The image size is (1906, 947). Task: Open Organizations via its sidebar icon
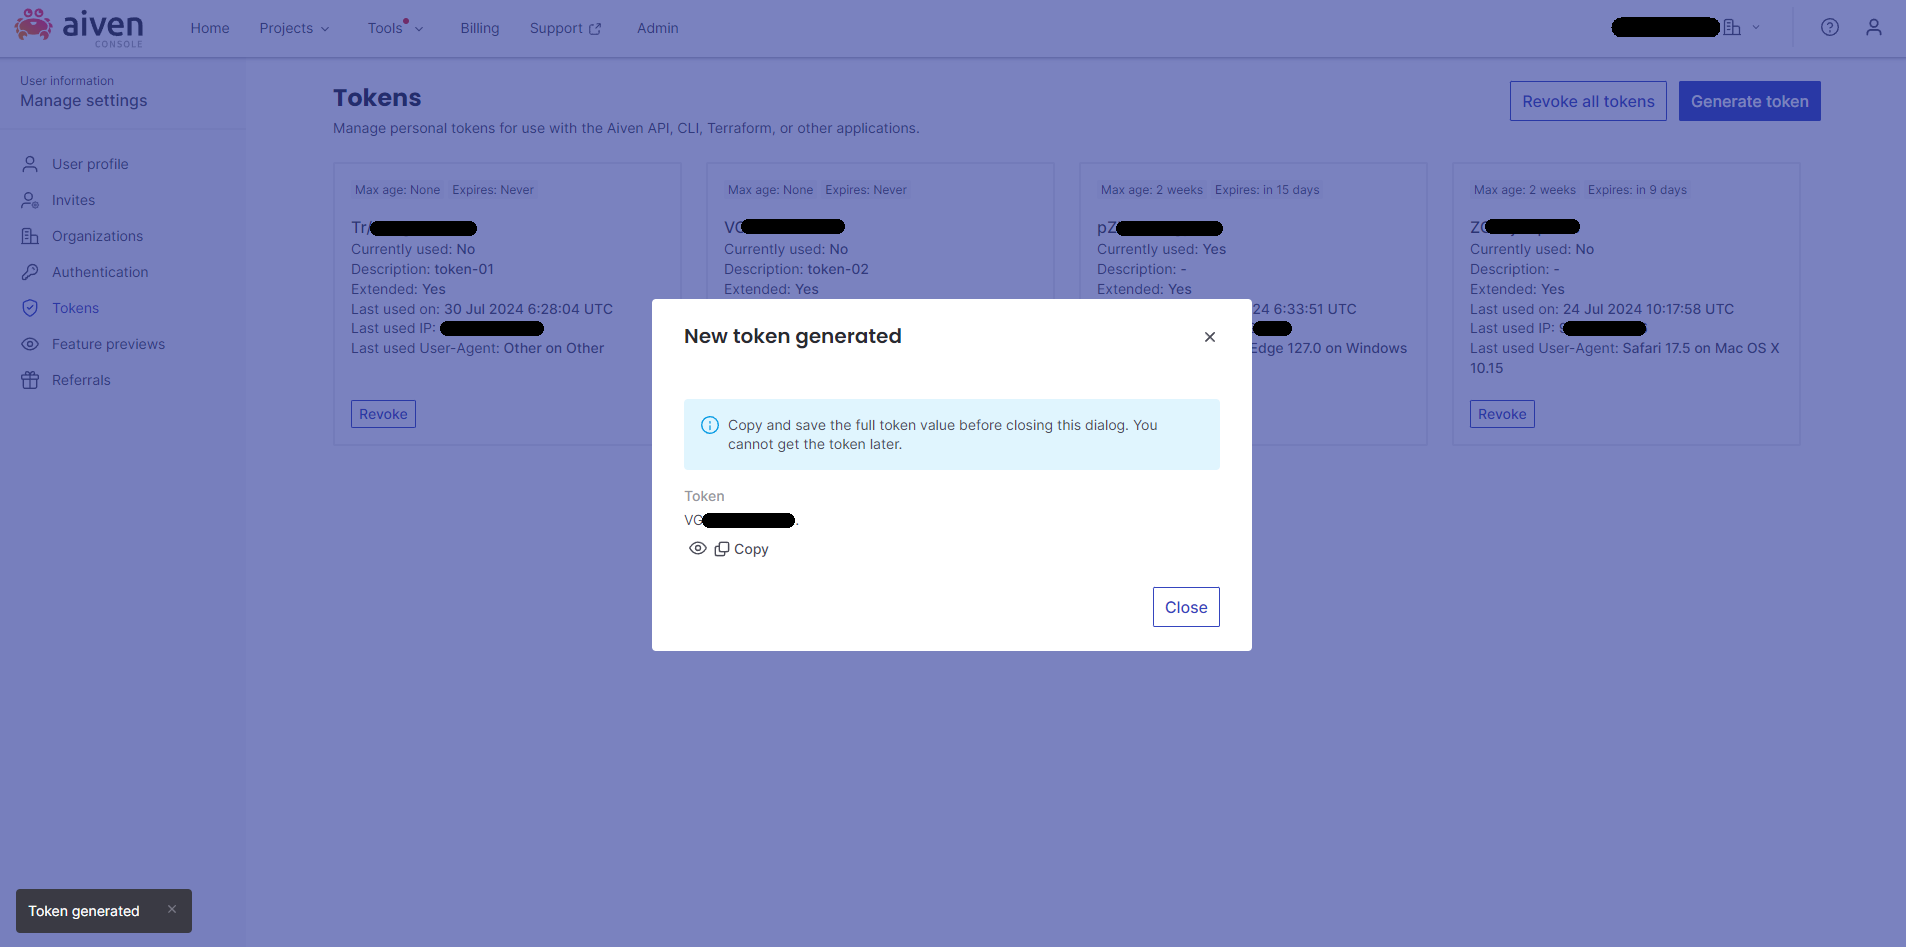click(x=31, y=236)
